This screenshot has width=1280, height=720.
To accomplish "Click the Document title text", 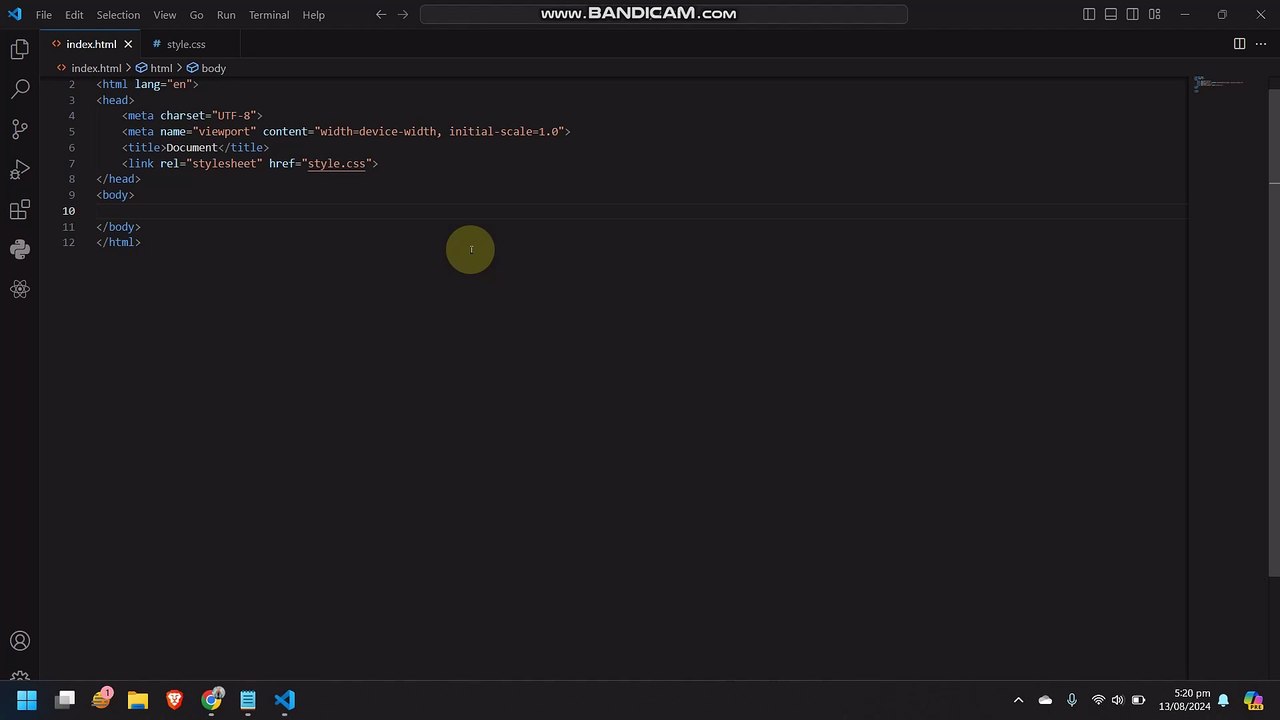I will (191, 147).
